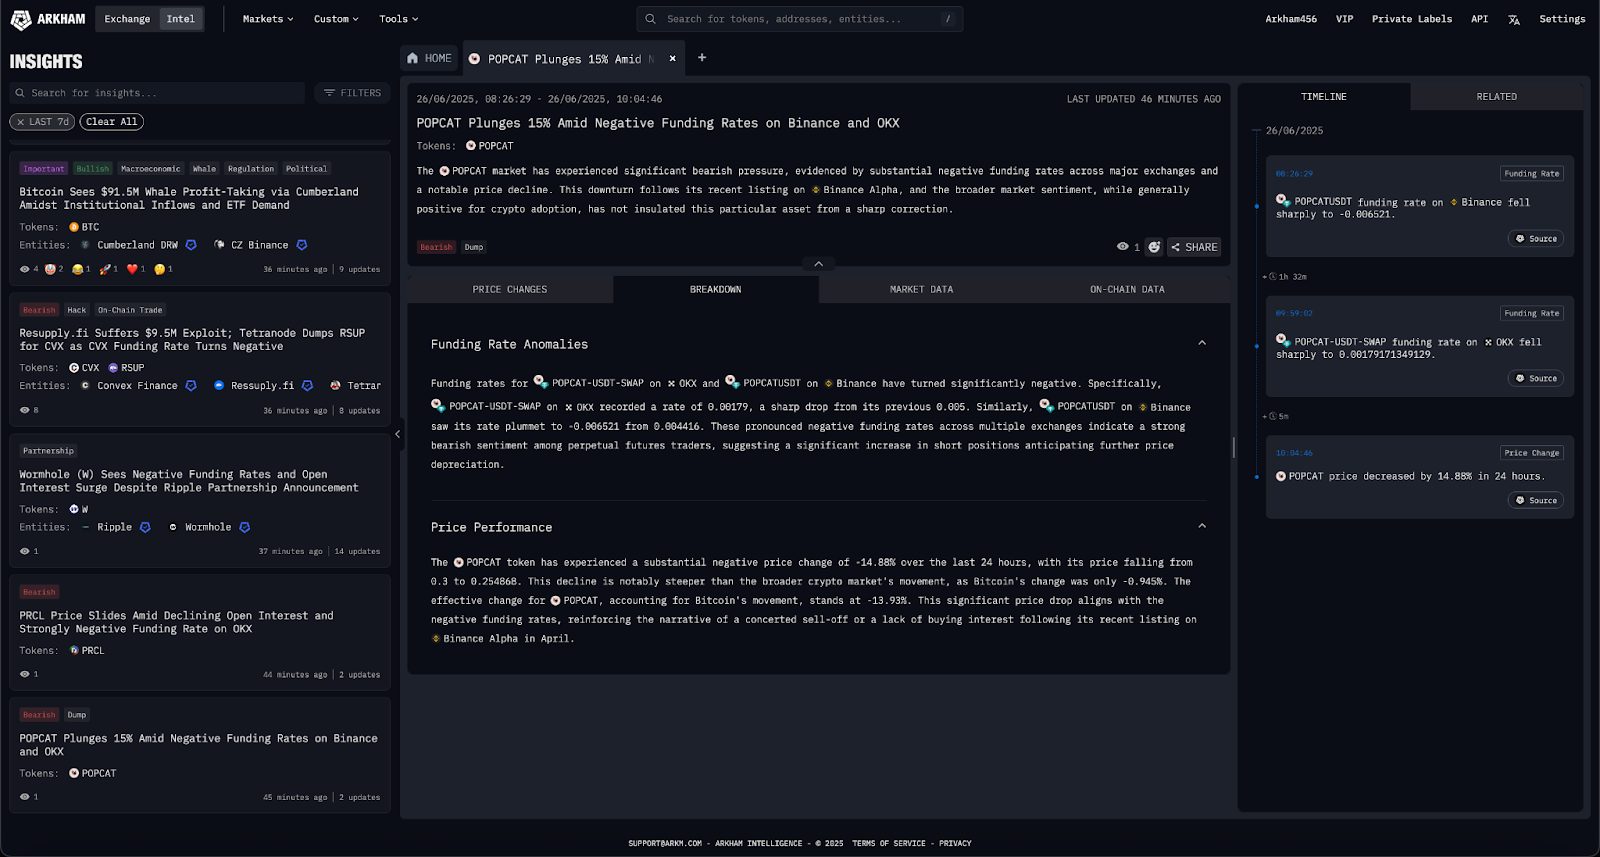Screen dimensions: 1600x857
Task: Click the language translate icon
Action: pos(1514,20)
